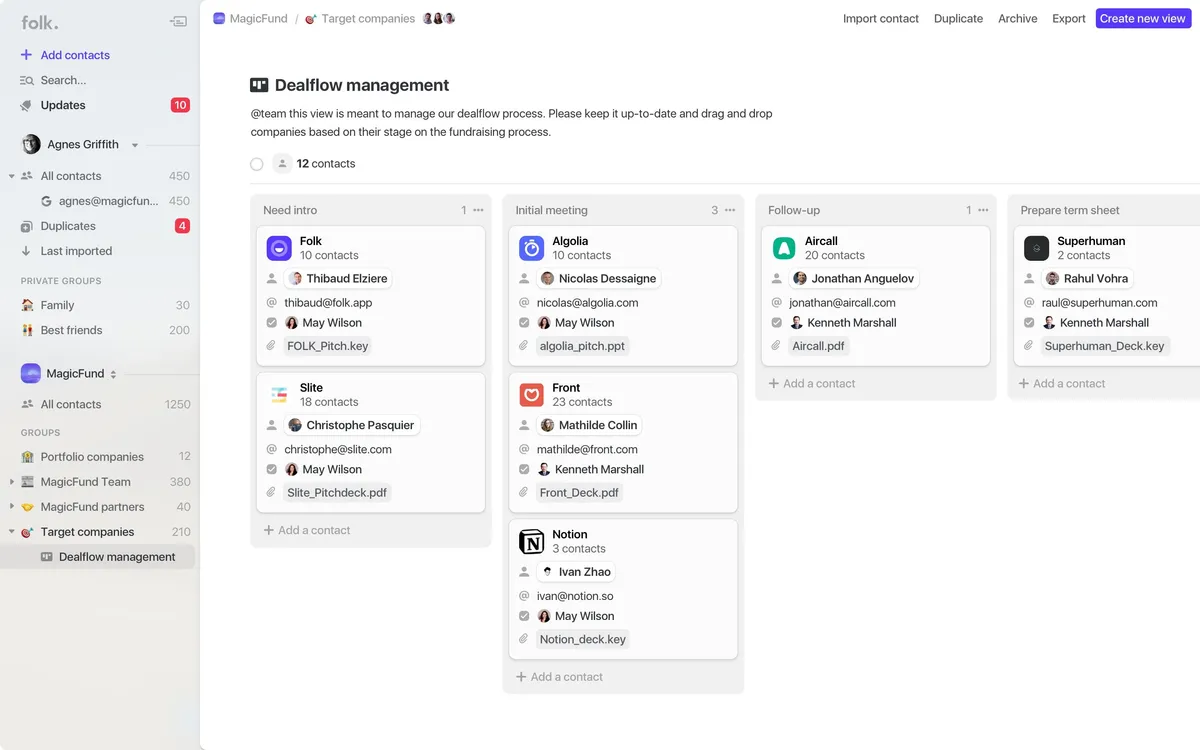The image size is (1200, 750).
Task: Toggle the checkbox in the Front card
Action: pos(524,469)
